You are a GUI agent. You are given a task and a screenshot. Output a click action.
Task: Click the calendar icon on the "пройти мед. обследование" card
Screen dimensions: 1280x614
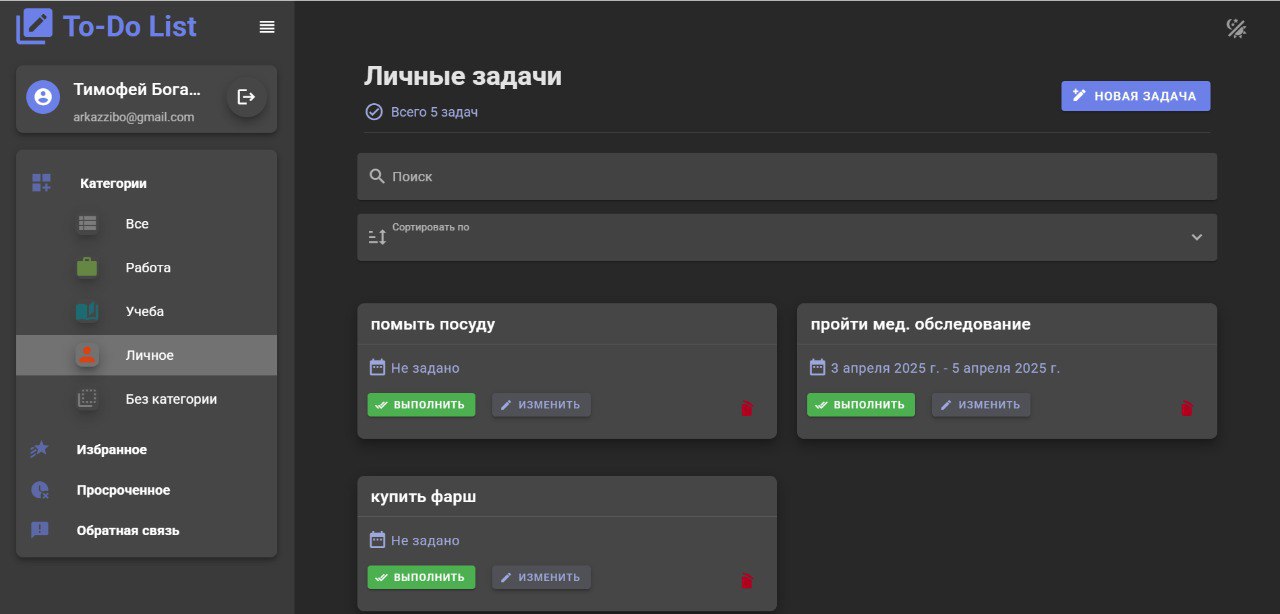tap(817, 367)
